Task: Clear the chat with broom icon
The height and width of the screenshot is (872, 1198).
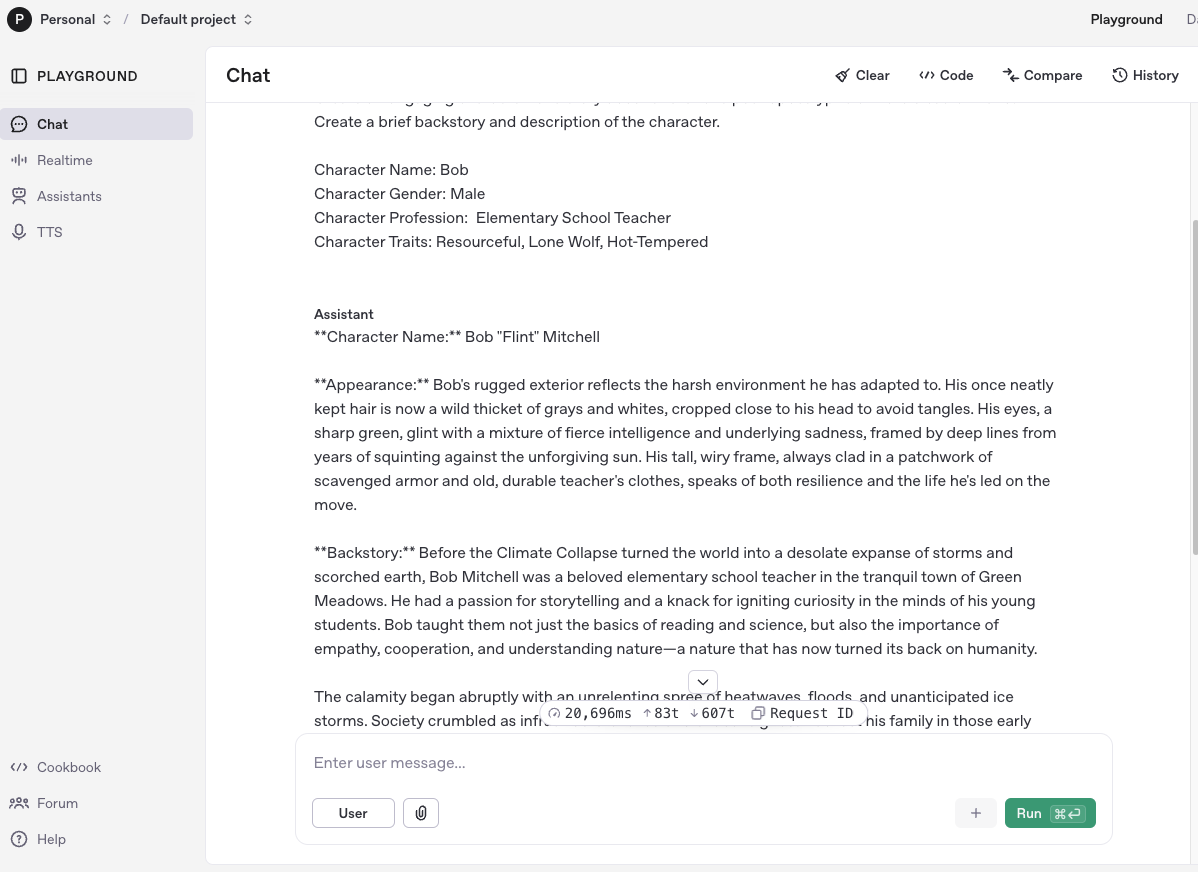Action: (862, 75)
